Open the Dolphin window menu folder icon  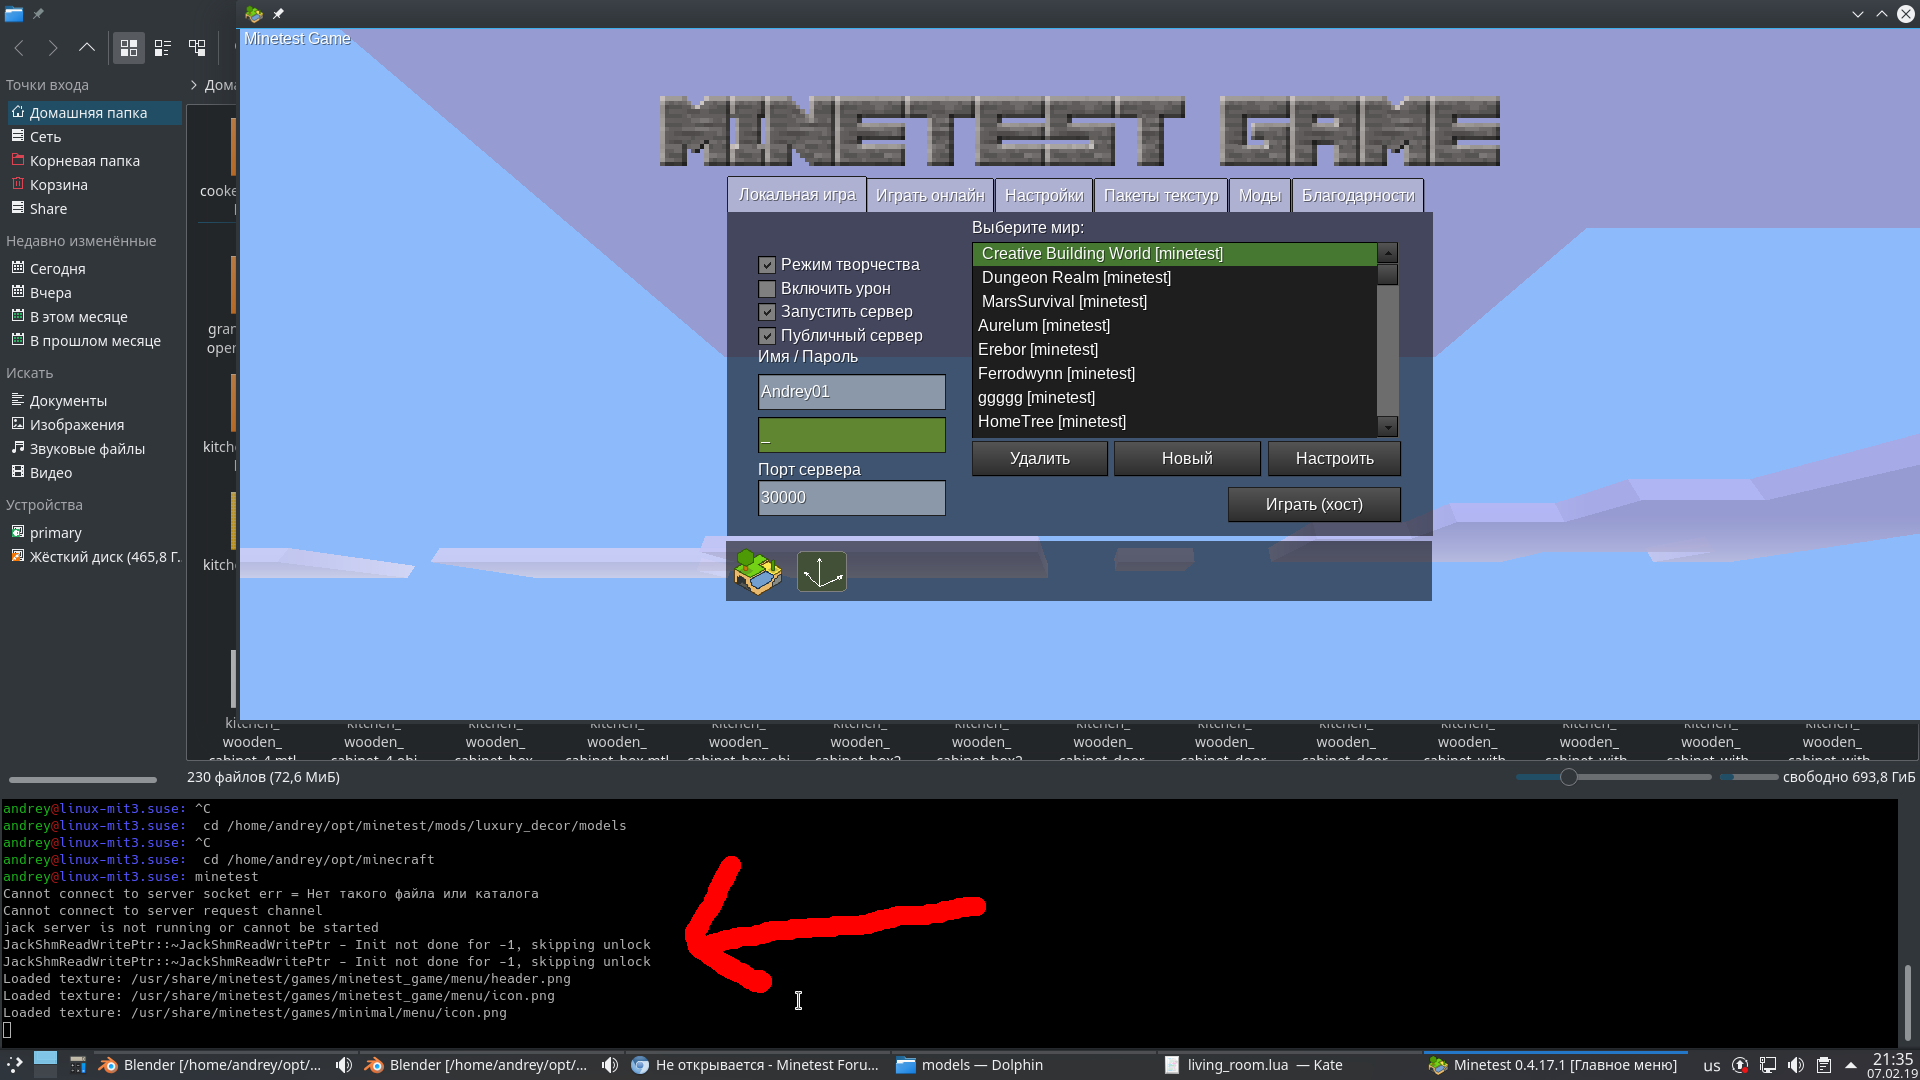(14, 14)
